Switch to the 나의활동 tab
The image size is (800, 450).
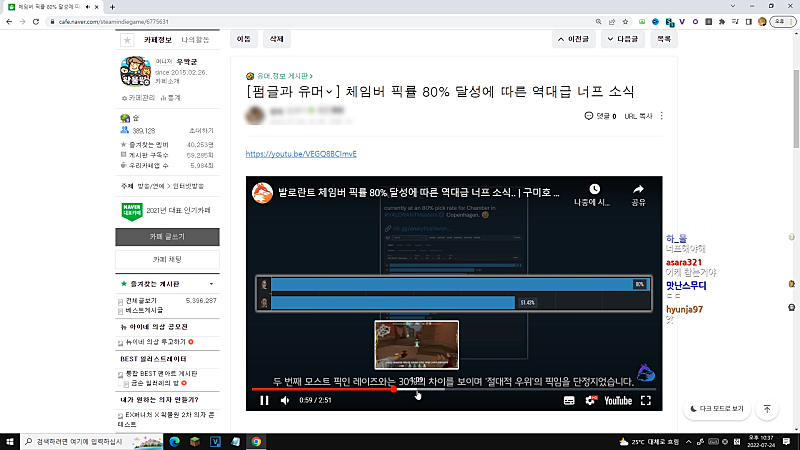[196, 39]
